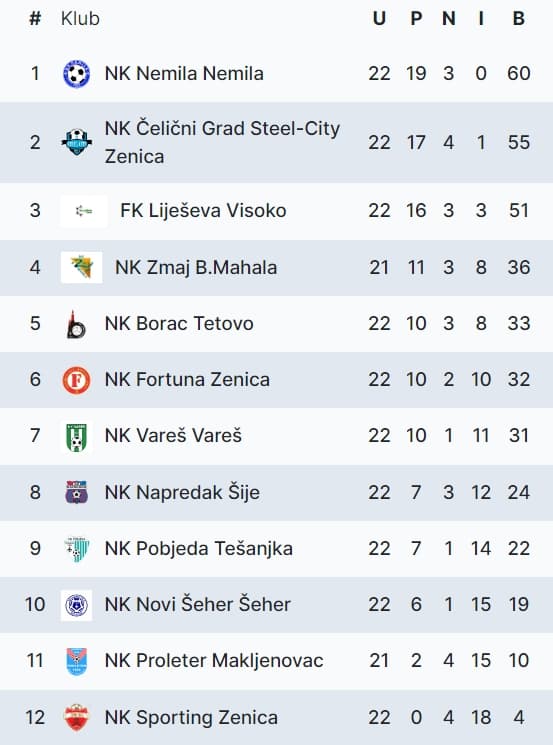The image size is (553, 745).
Task: Click the NK Pobjeda Tešanjka logo
Action: [76, 548]
